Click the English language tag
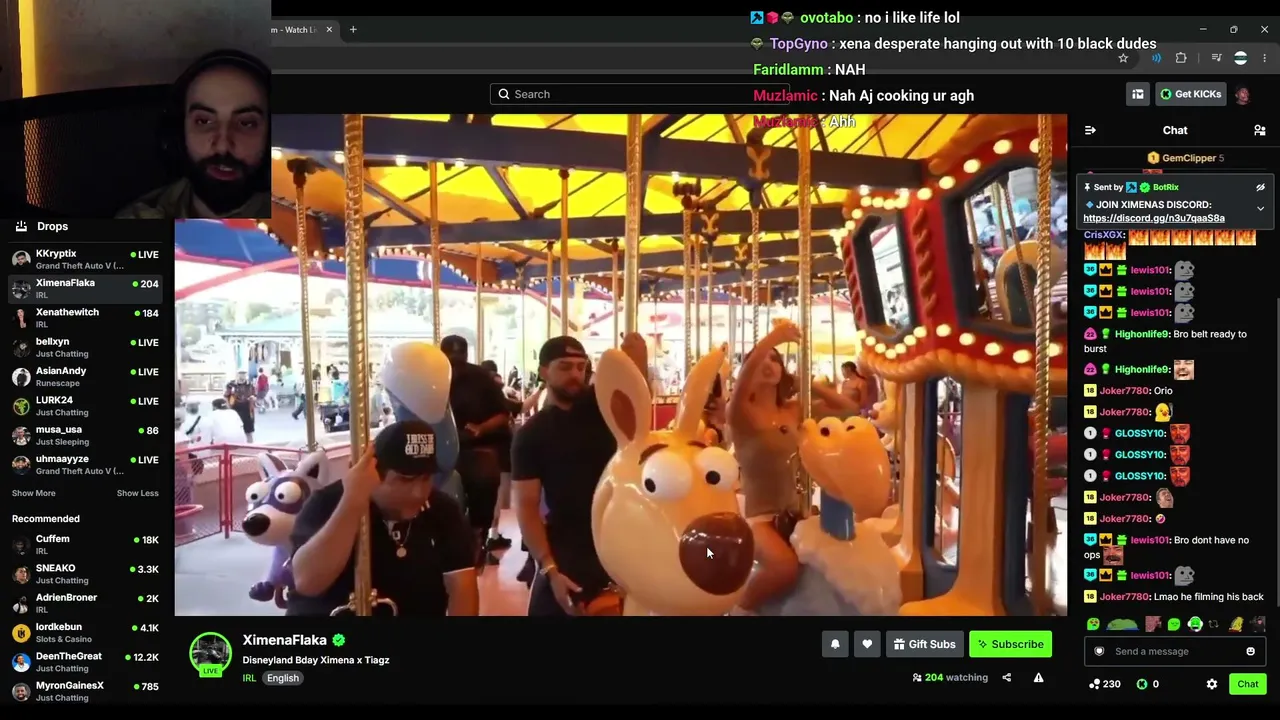 click(282, 678)
